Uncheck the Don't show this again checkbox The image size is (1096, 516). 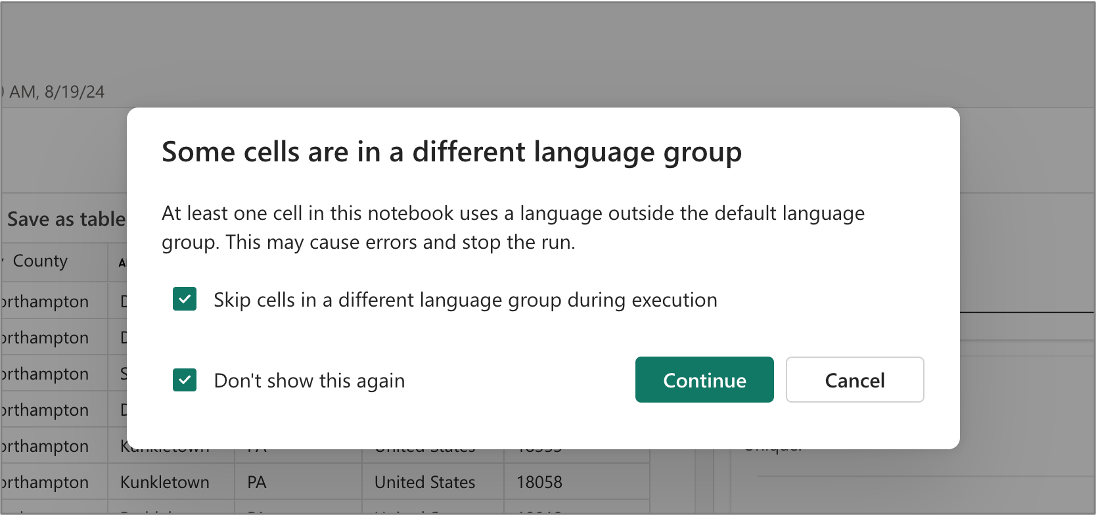coord(185,380)
